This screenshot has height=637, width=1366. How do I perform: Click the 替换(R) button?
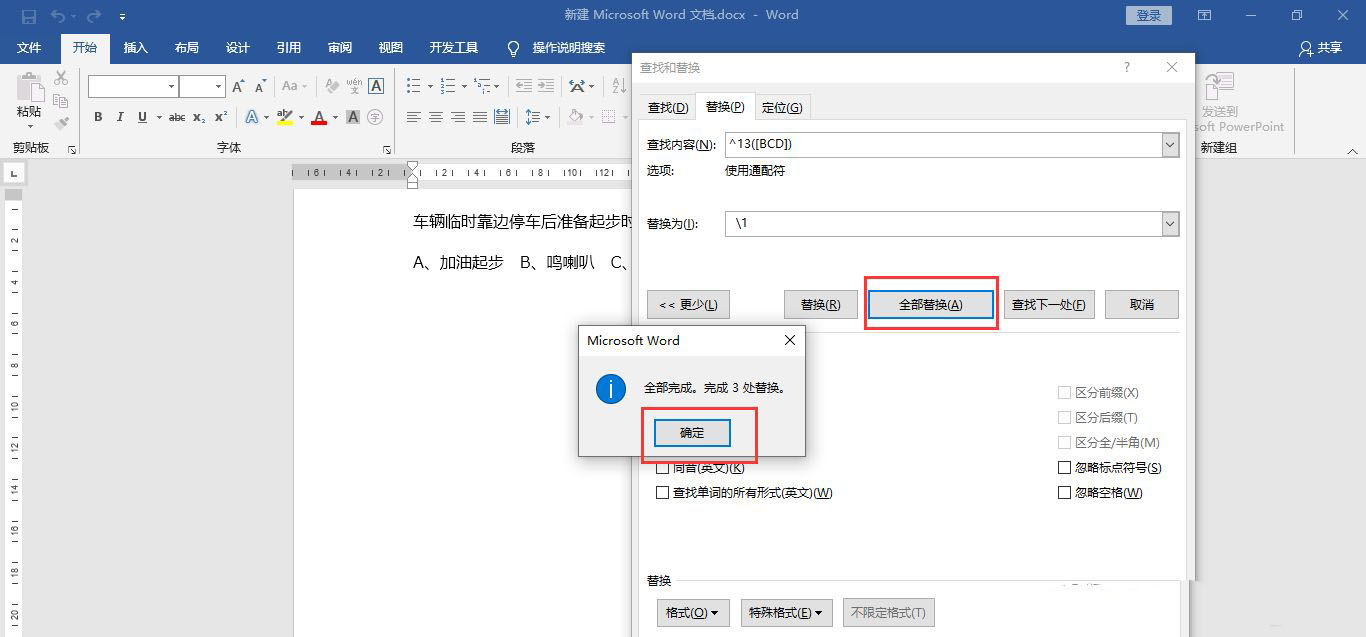[x=820, y=304]
